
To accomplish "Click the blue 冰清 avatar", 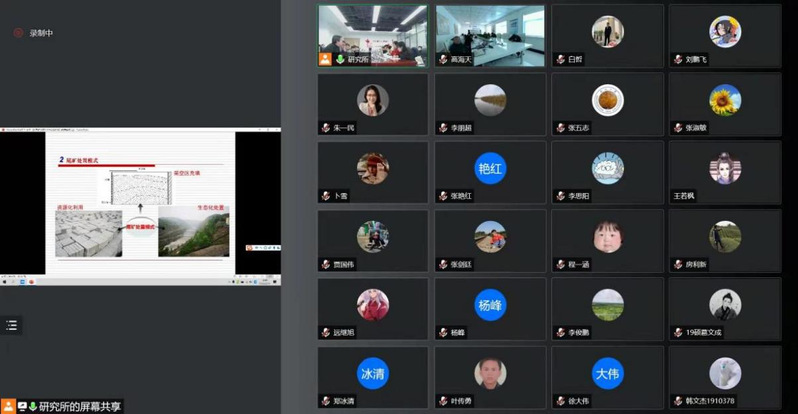I will pyautogui.click(x=373, y=373).
